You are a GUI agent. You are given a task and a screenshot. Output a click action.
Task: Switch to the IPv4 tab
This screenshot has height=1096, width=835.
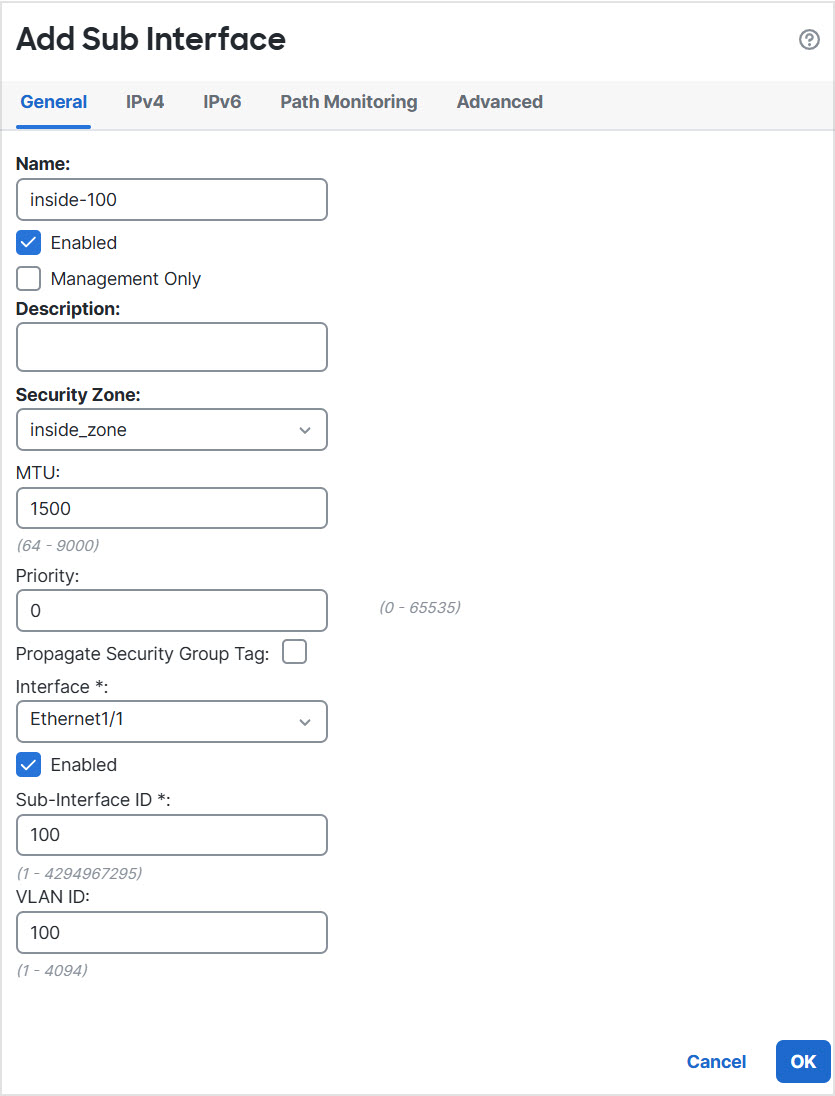[144, 101]
